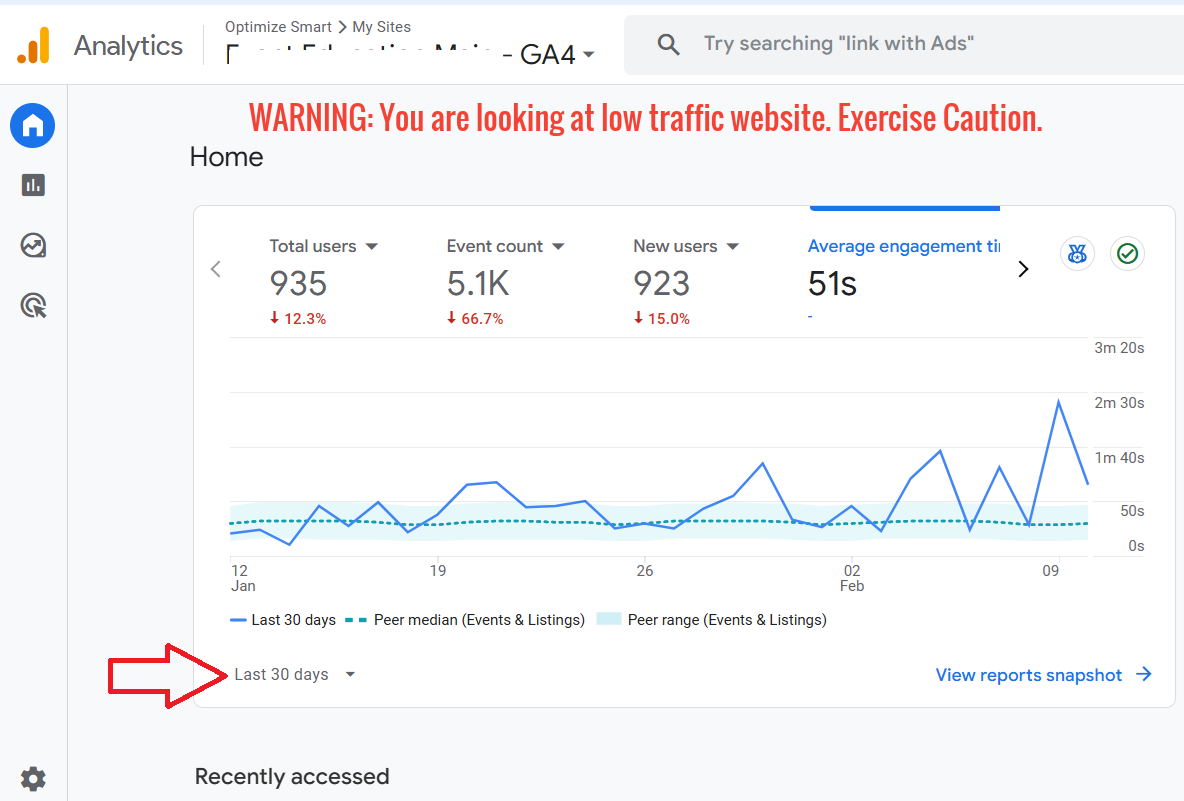Open the Advertising section icon
The height and width of the screenshot is (801, 1184).
click(32, 305)
